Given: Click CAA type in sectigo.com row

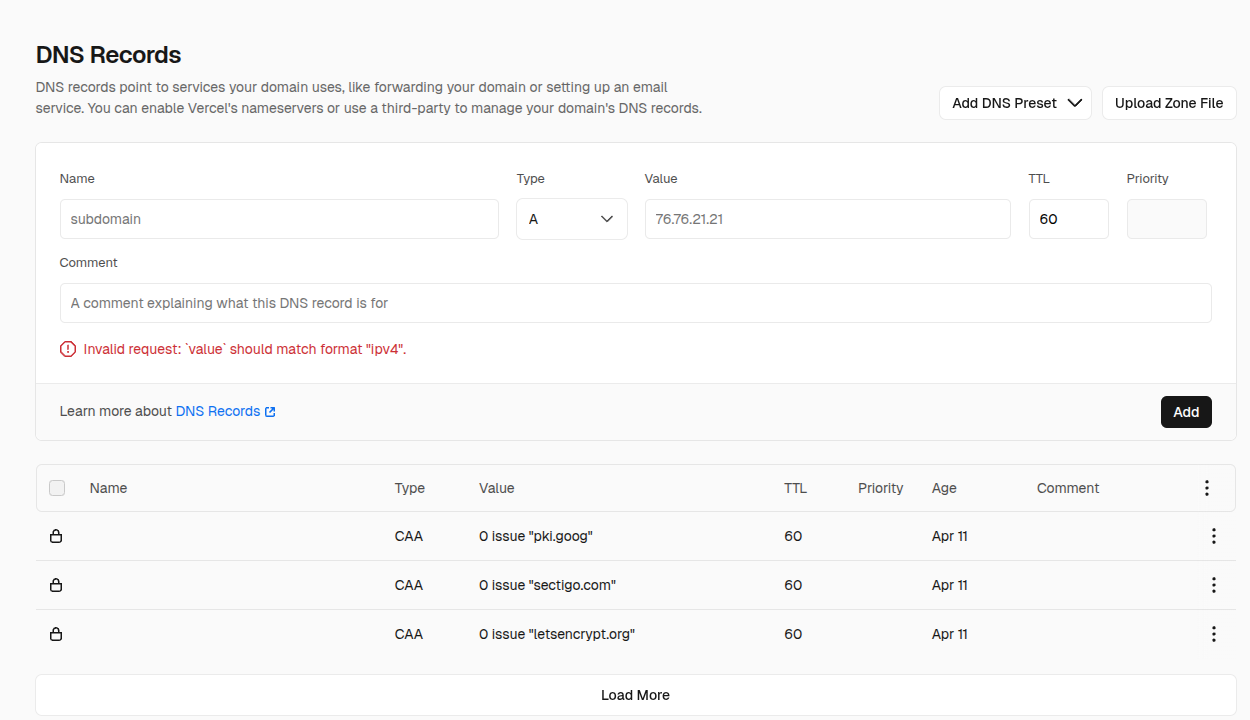Looking at the screenshot, I should coord(409,585).
